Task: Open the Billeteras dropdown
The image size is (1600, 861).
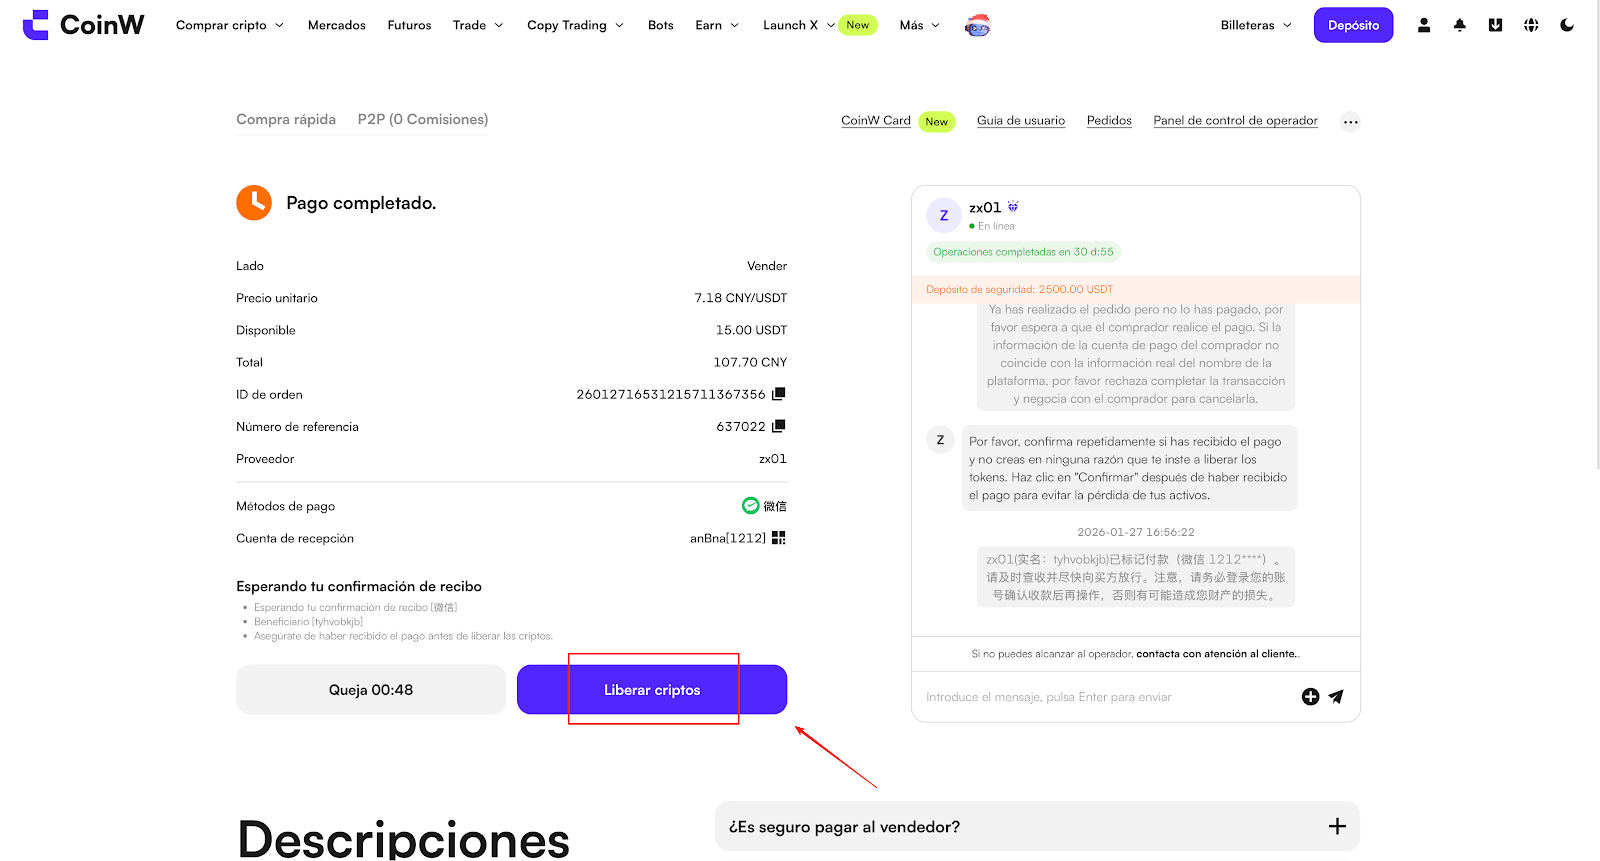Action: click(1255, 25)
